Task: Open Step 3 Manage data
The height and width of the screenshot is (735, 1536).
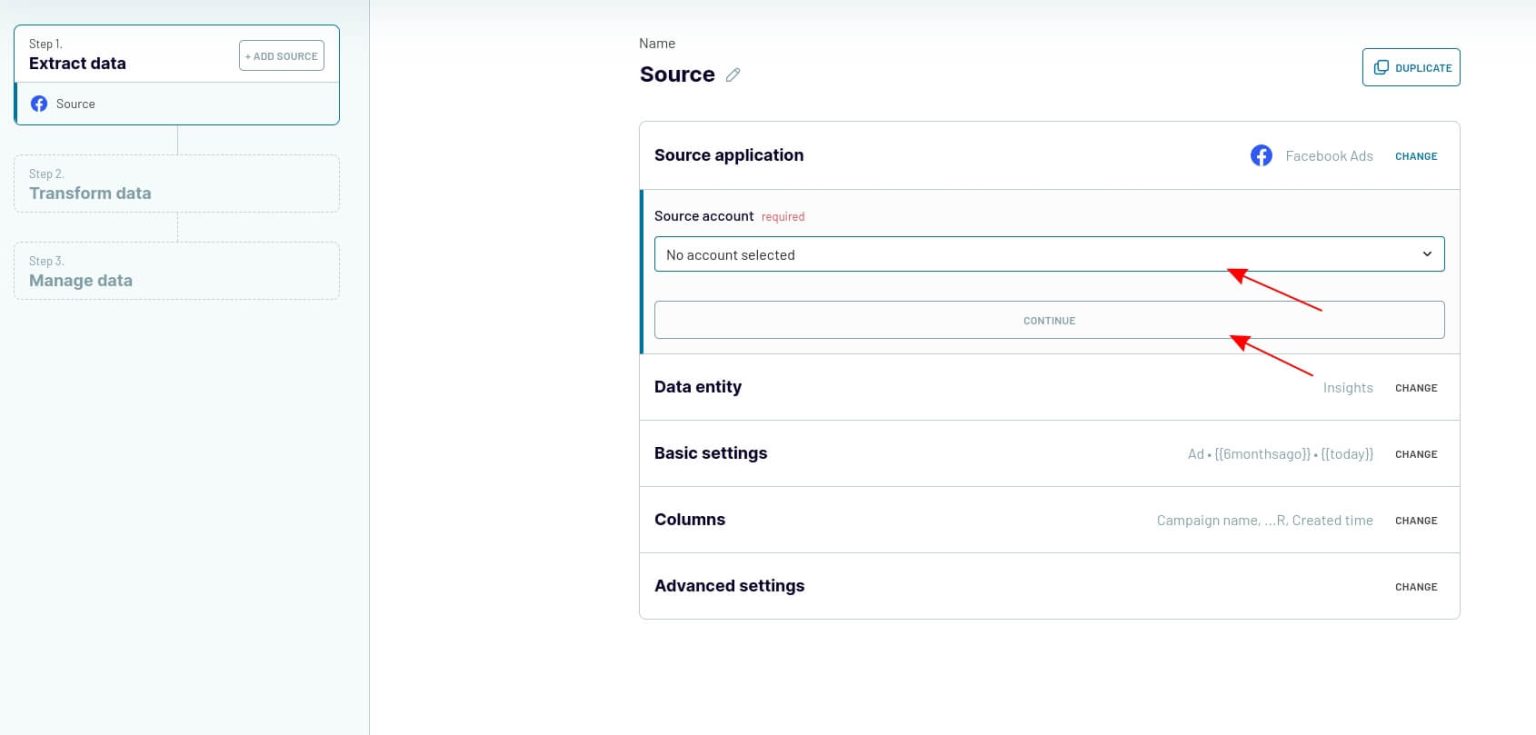Action: pos(177,270)
